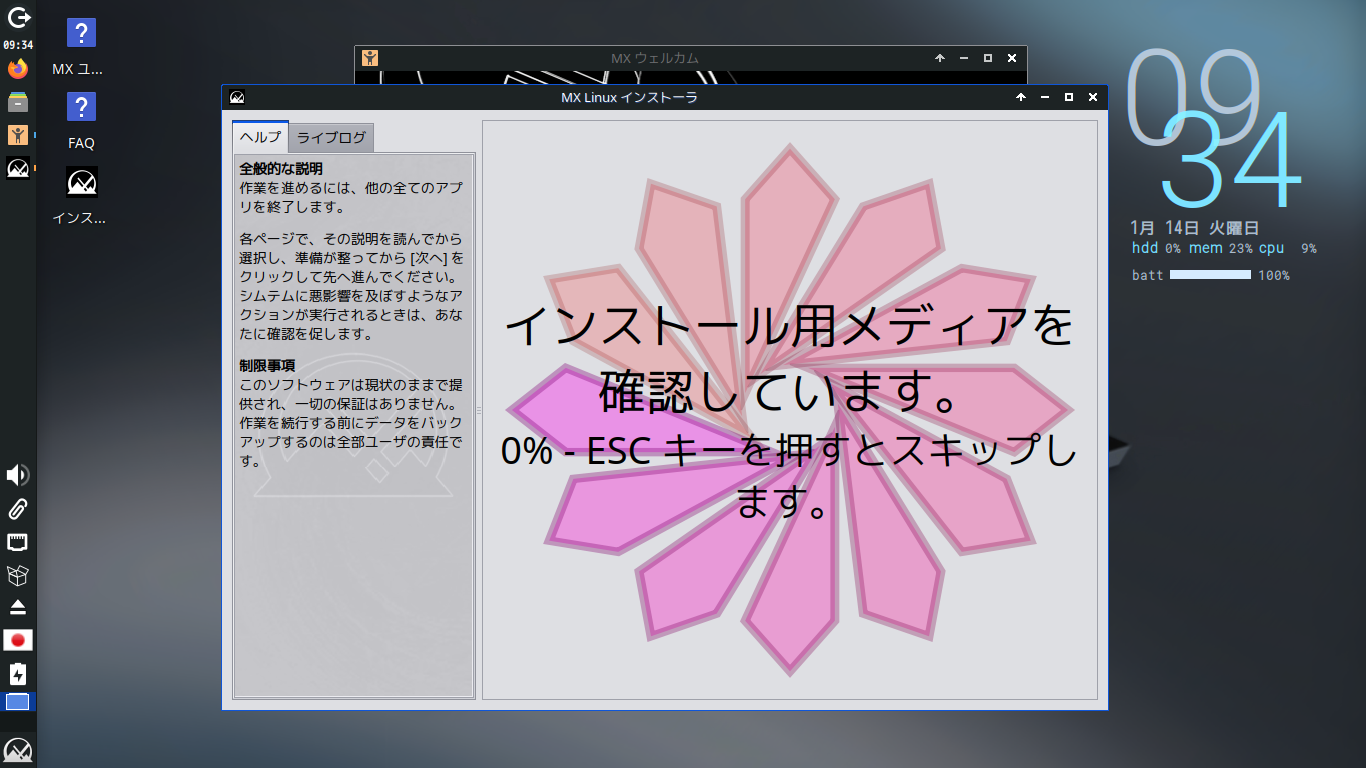Screen dimensions: 1366x768
Task: Select the FAQ desktop icon
Action: [81, 121]
